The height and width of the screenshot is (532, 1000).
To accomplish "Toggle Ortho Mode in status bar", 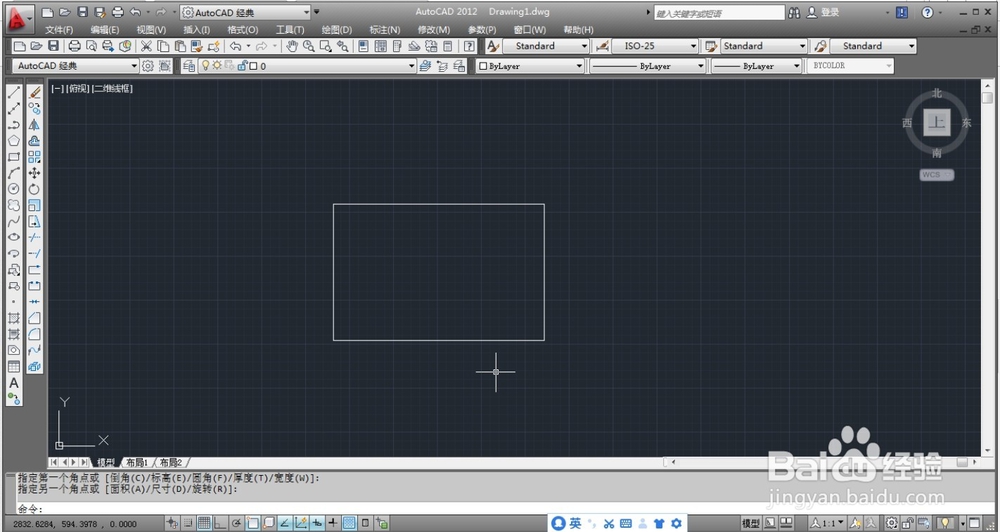I will 220,524.
